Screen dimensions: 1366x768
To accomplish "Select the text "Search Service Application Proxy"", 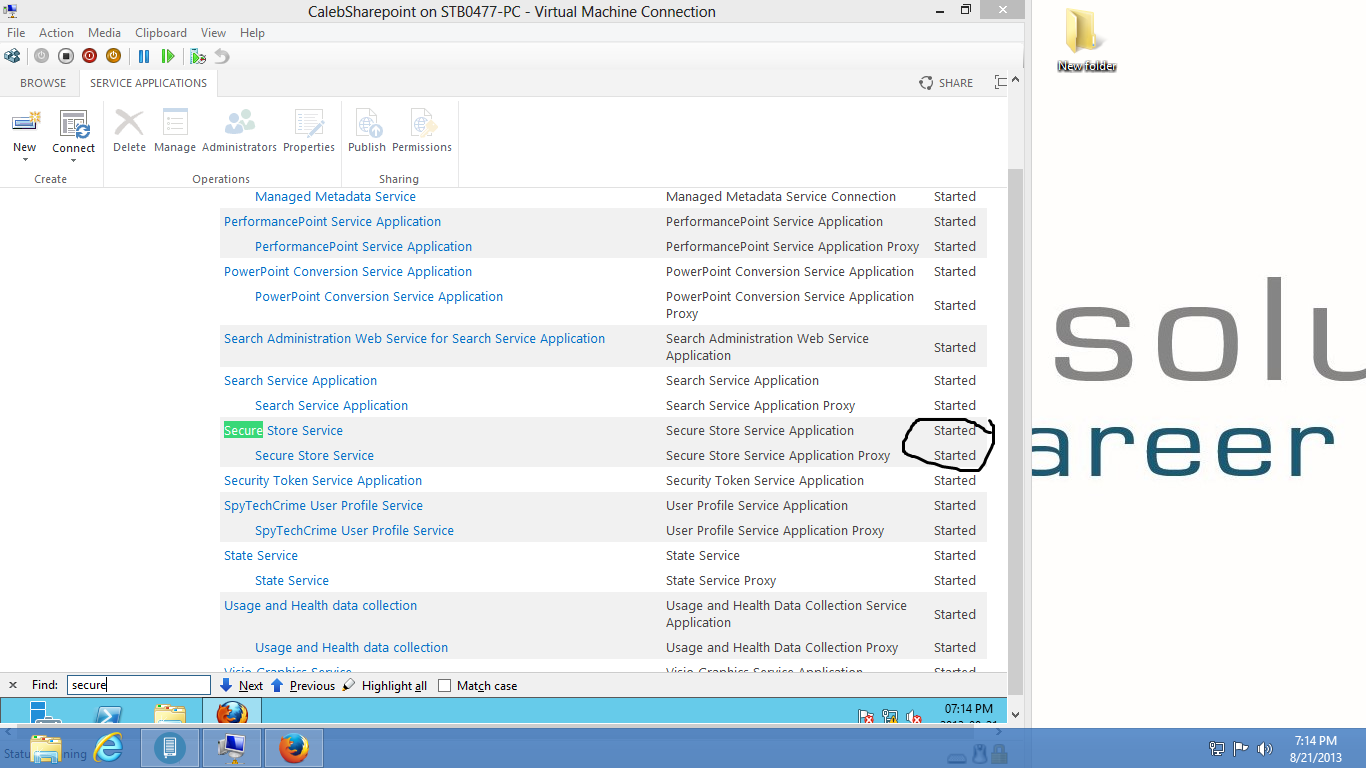I will pos(760,406).
